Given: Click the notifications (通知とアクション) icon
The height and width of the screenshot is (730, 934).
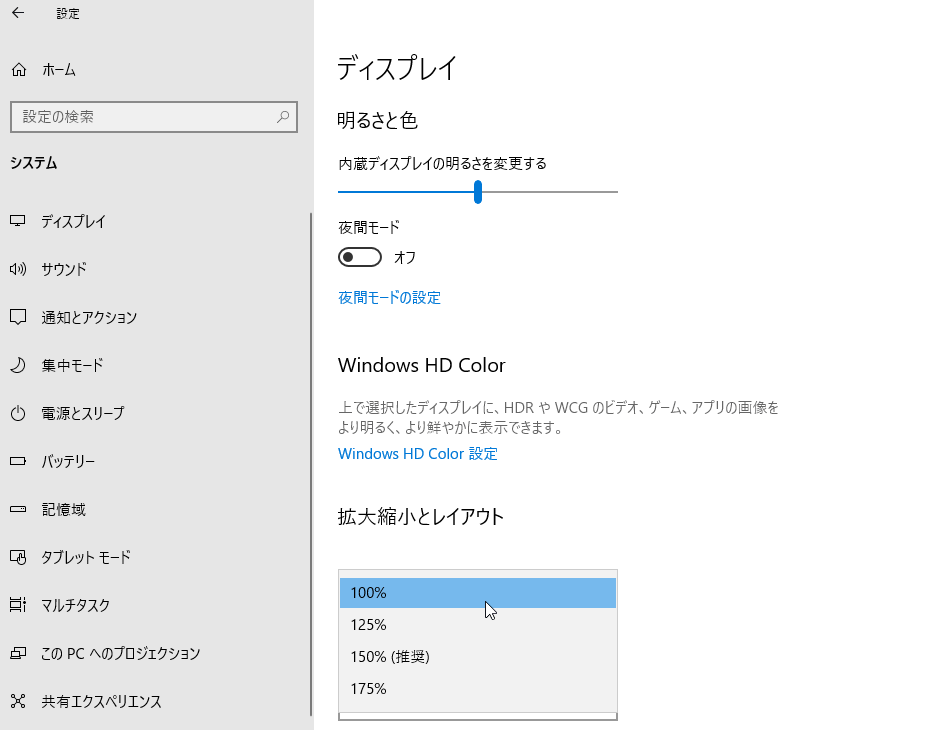Looking at the screenshot, I should point(18,317).
